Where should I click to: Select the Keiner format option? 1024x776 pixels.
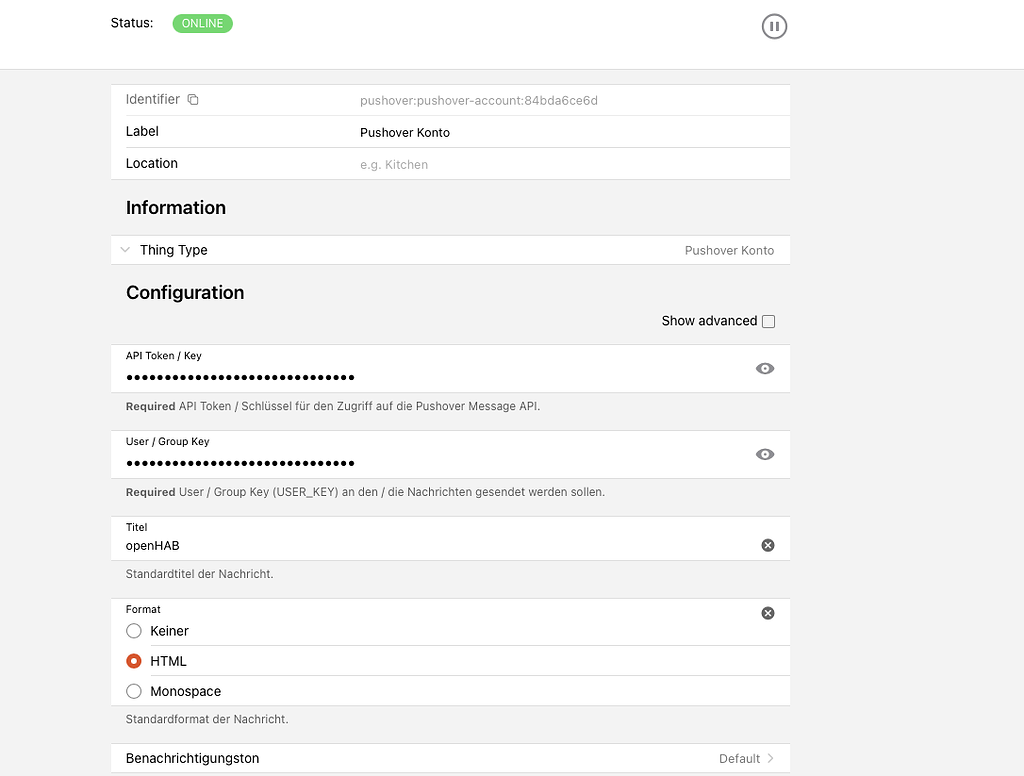[134, 631]
